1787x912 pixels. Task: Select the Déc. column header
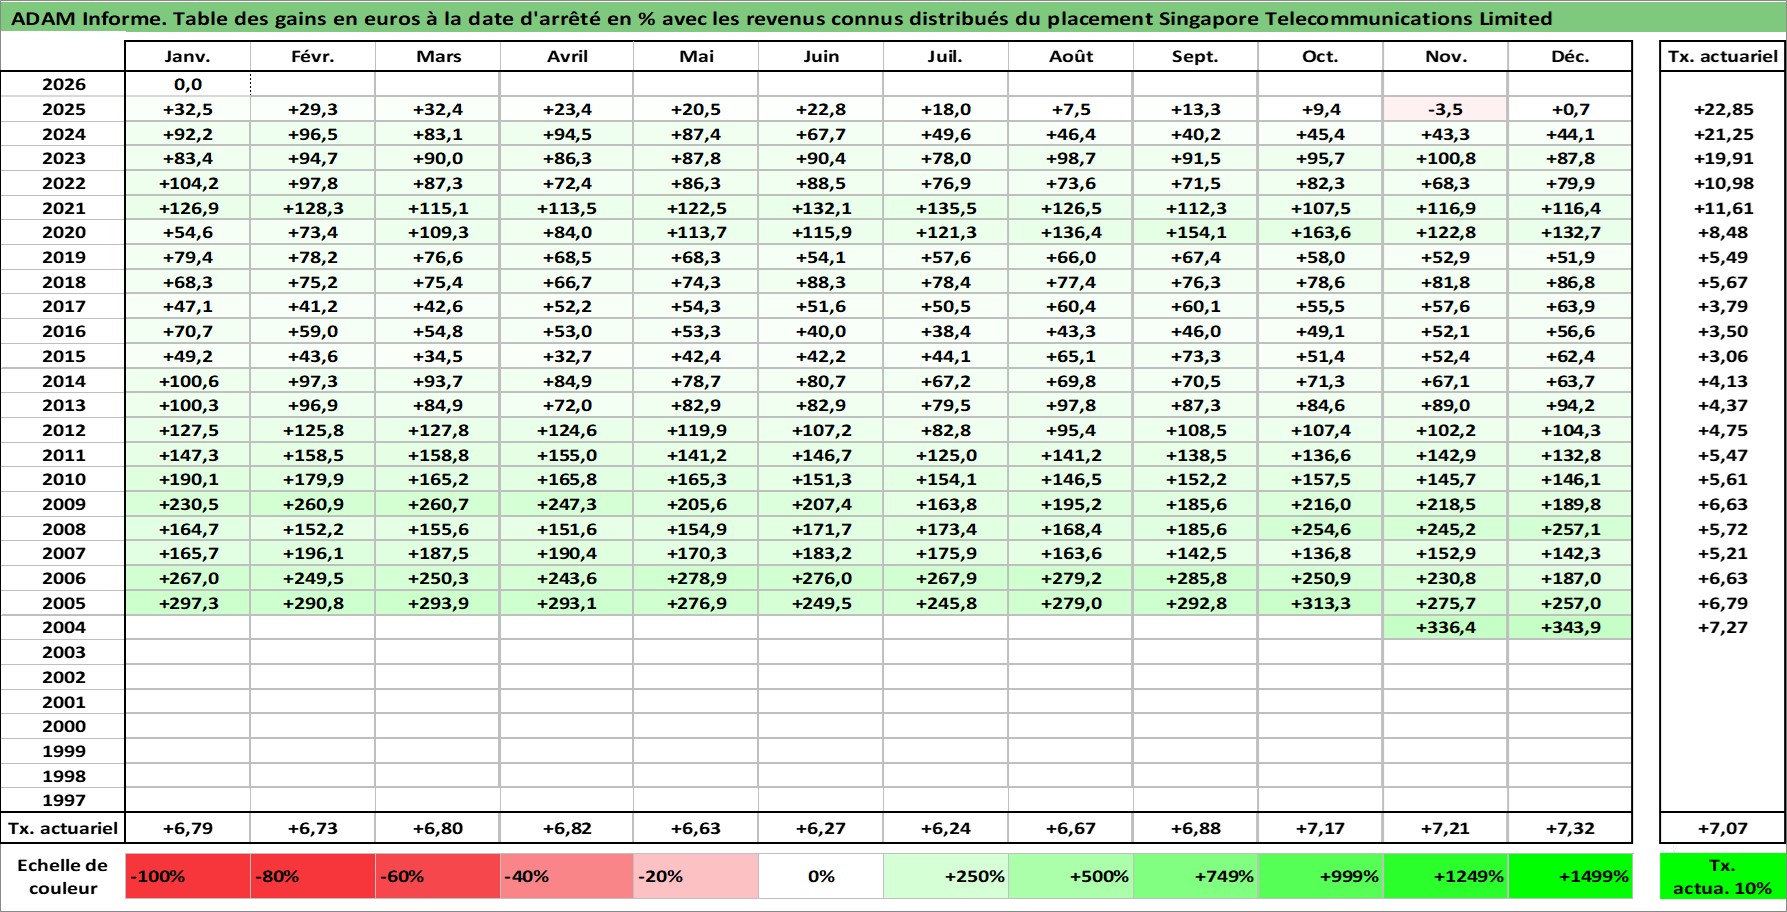pos(1570,57)
